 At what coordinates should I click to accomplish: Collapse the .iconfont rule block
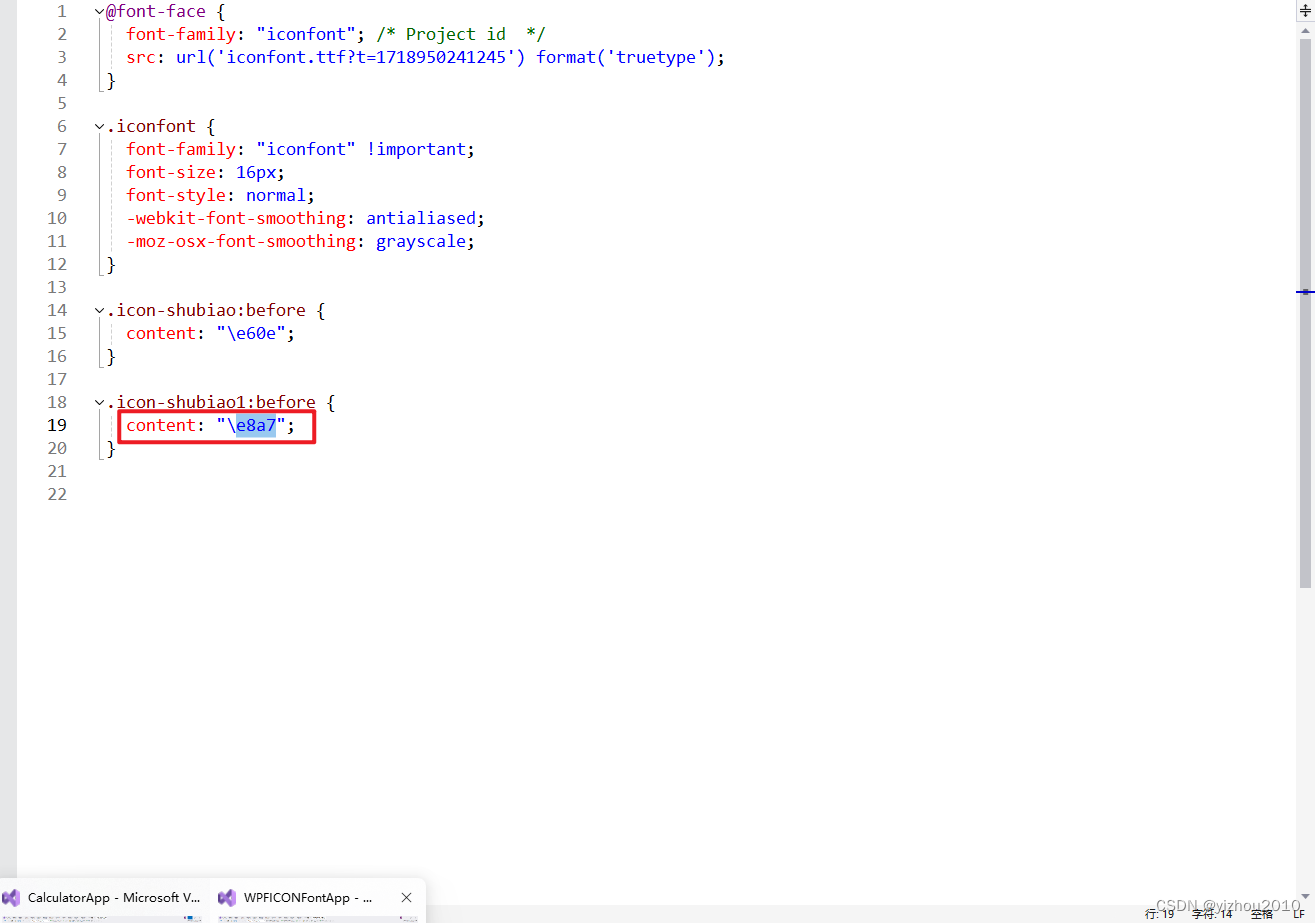[99, 127]
